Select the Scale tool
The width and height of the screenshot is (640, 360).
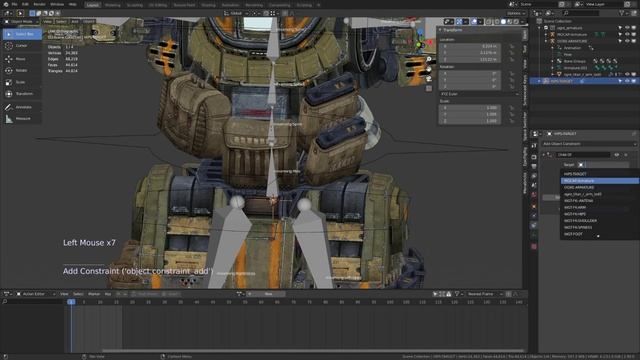tap(22, 82)
